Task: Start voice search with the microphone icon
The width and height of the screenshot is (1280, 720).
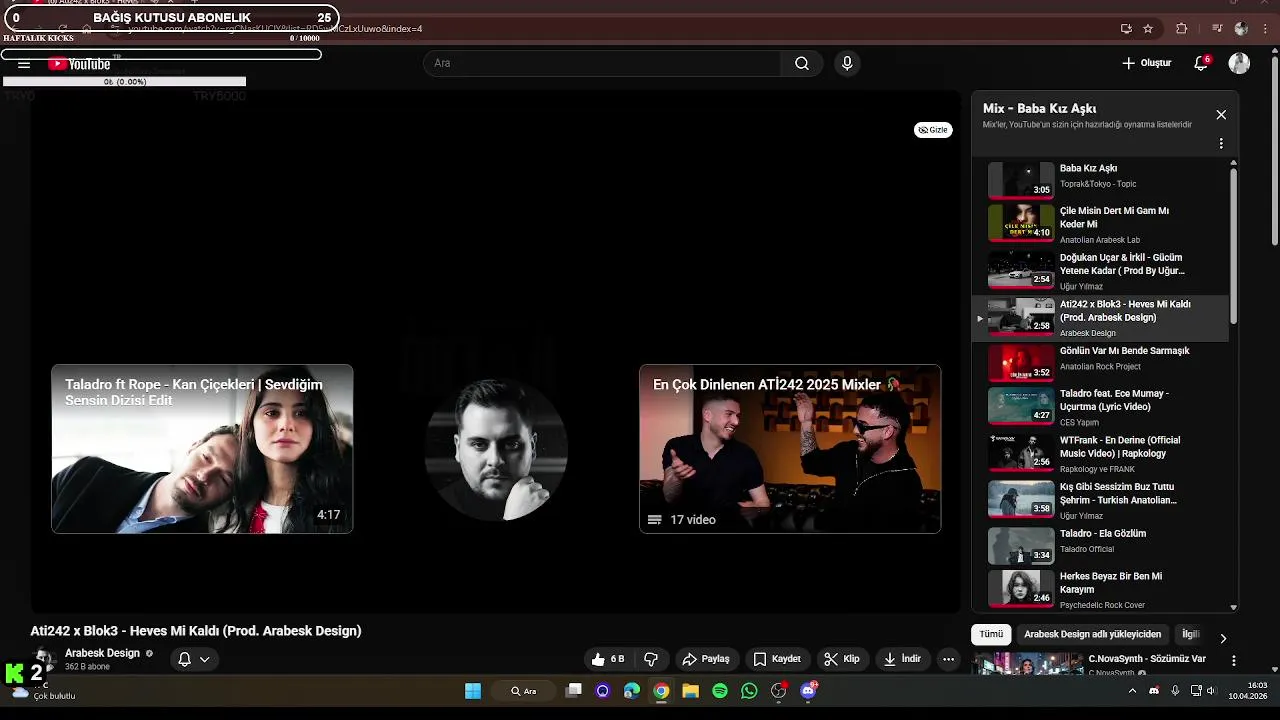Action: [x=847, y=63]
